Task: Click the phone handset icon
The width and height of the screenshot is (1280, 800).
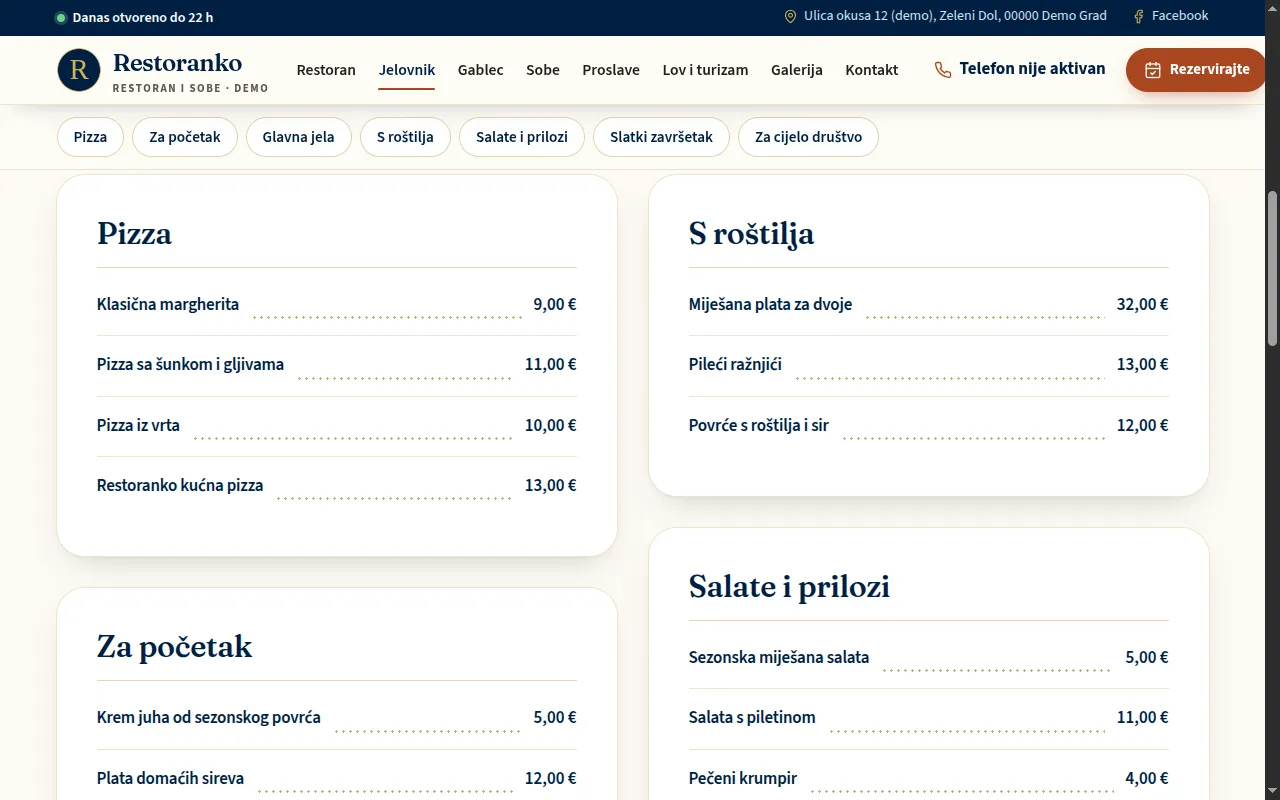Action: coord(943,70)
